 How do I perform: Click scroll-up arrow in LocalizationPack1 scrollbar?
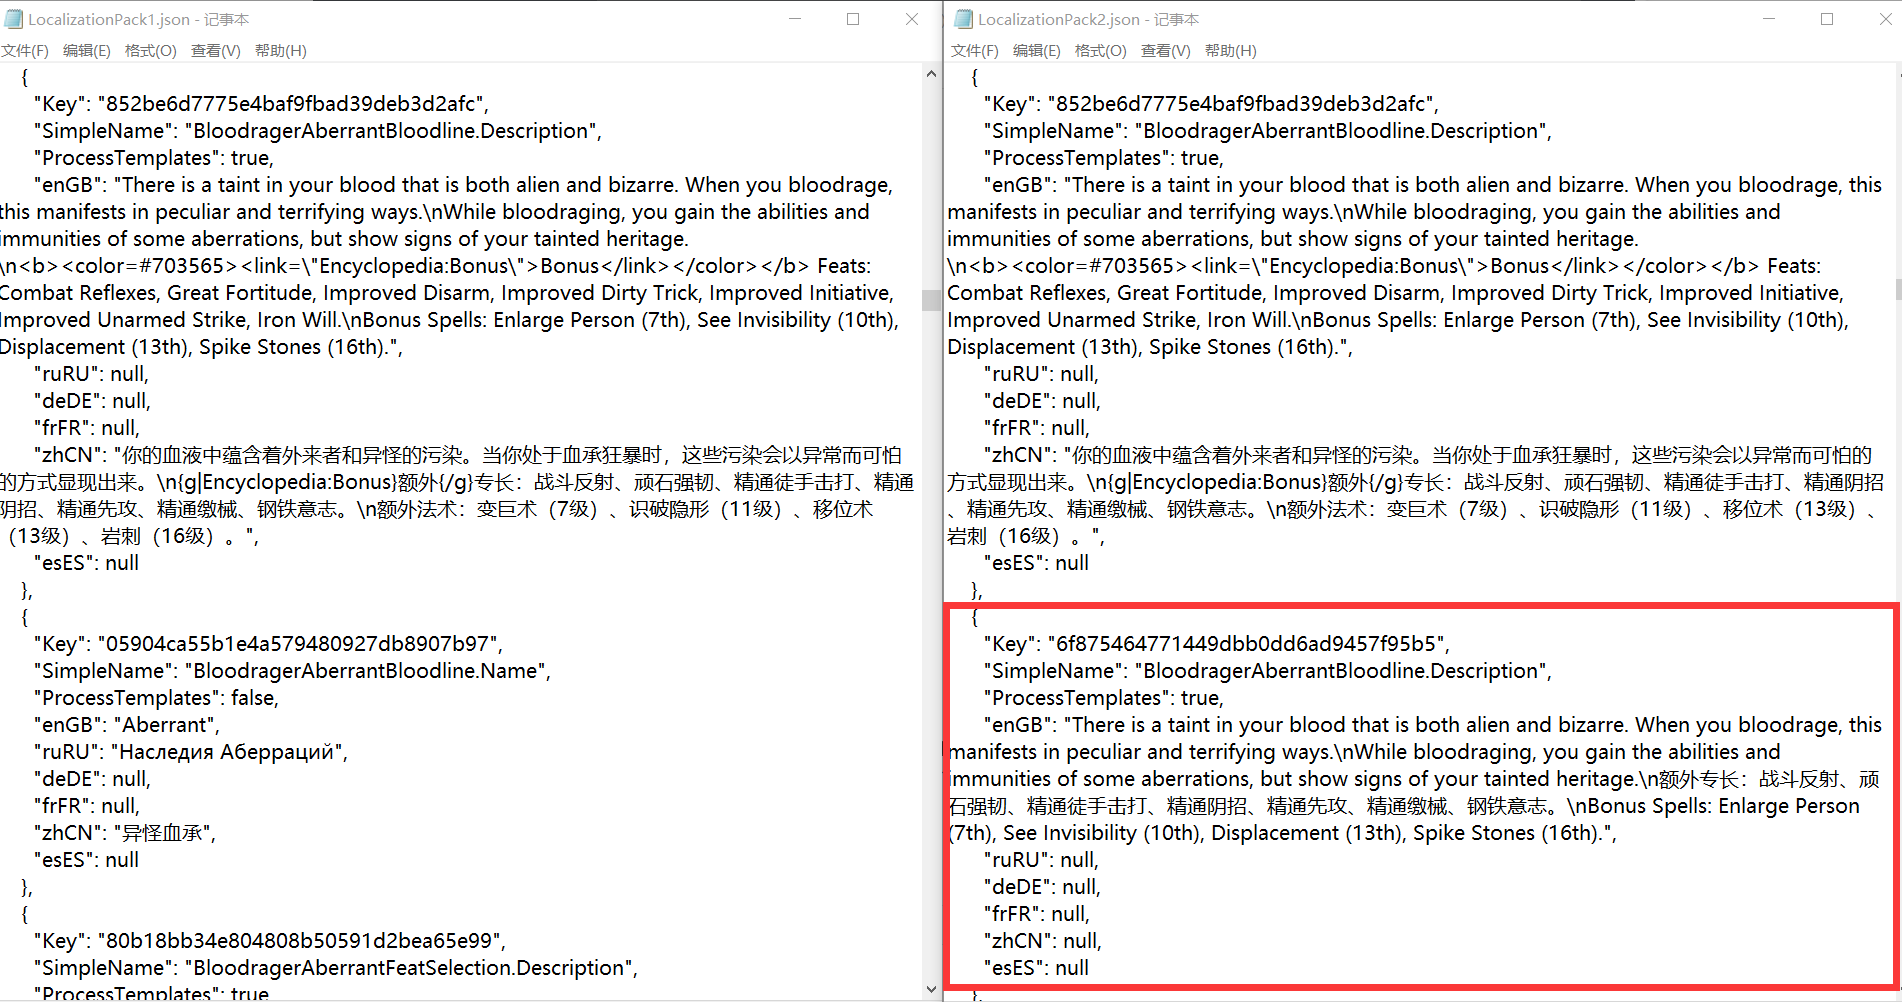click(931, 74)
